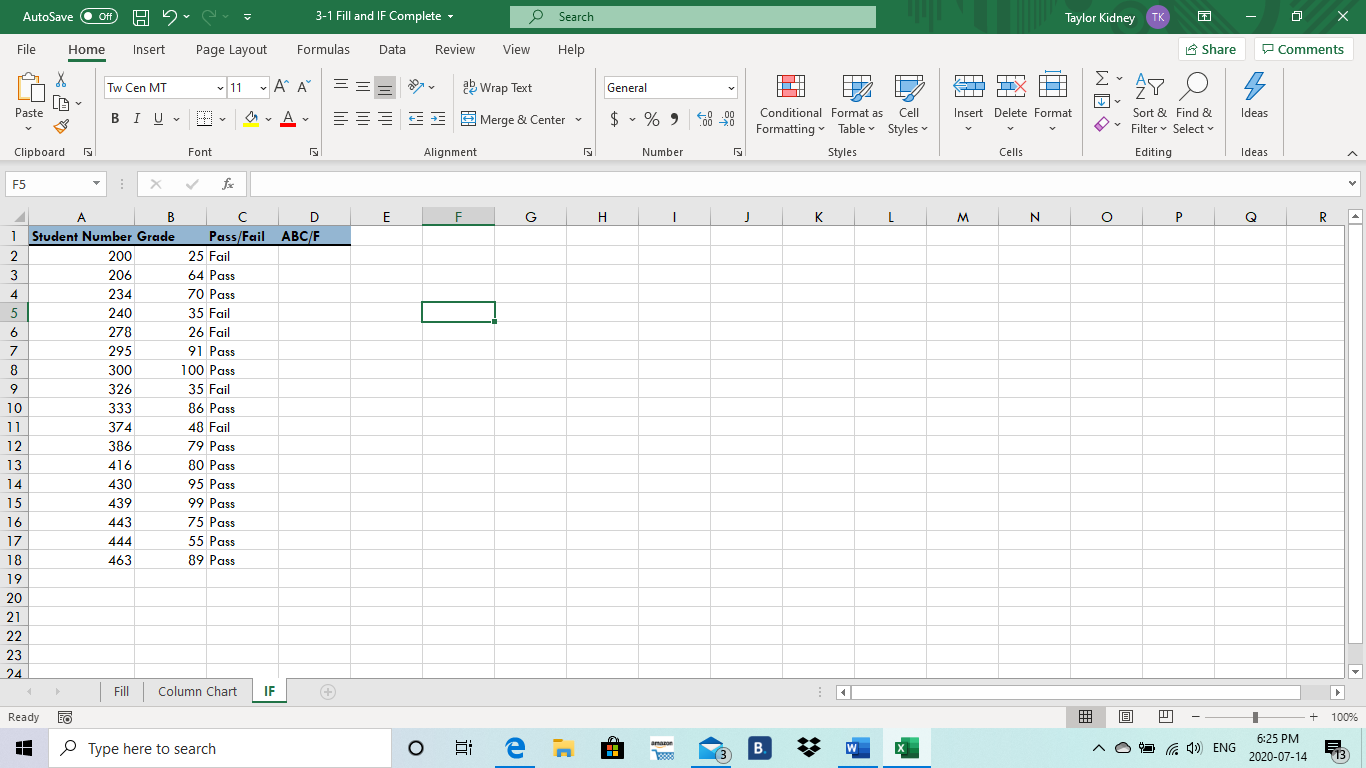Screen dimensions: 1366x768
Task: Toggle Bold formatting
Action: (x=115, y=119)
